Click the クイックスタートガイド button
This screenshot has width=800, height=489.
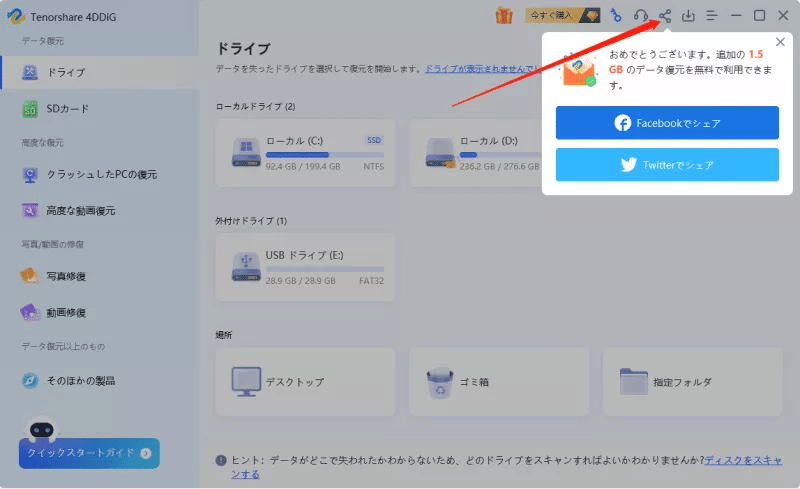[89, 453]
